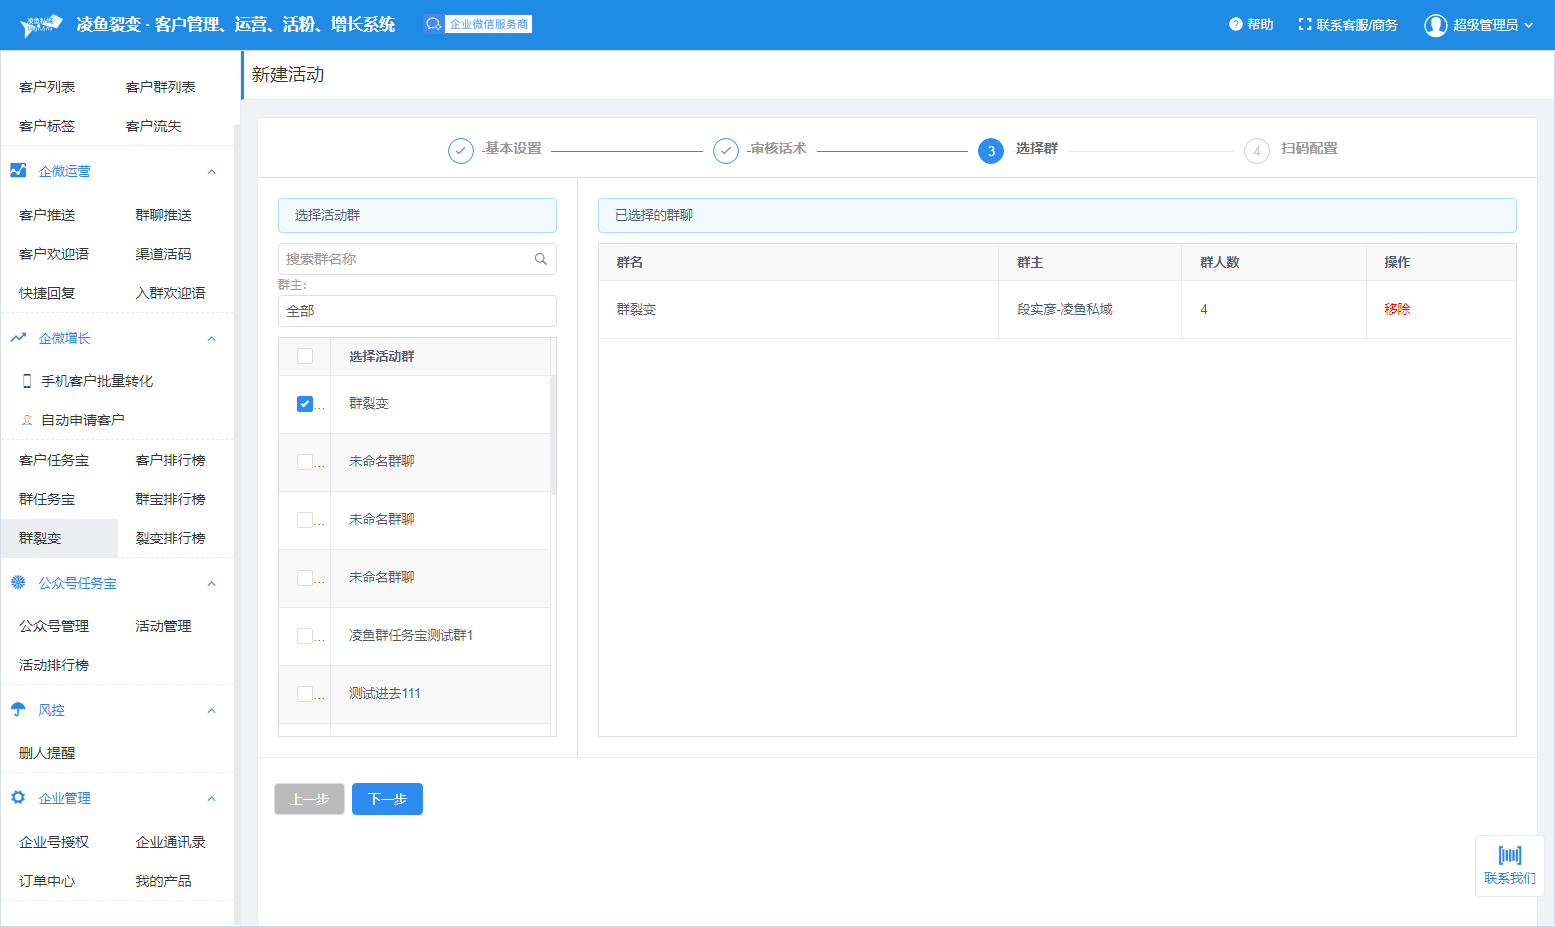This screenshot has height=927, width=1555.
Task: Click the help question mark icon
Action: click(x=1235, y=24)
